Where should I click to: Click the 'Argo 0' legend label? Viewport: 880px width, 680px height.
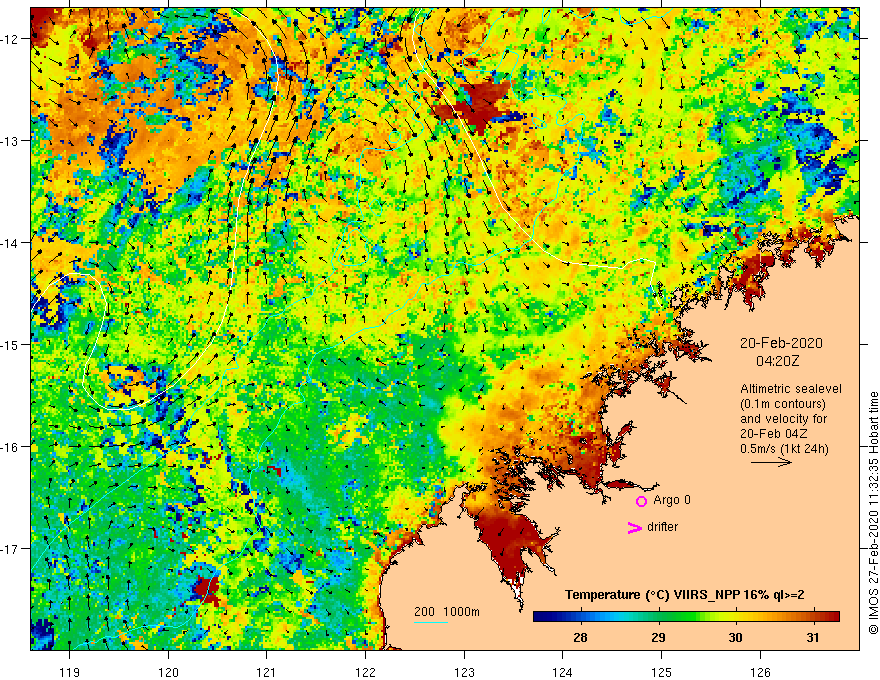672,500
